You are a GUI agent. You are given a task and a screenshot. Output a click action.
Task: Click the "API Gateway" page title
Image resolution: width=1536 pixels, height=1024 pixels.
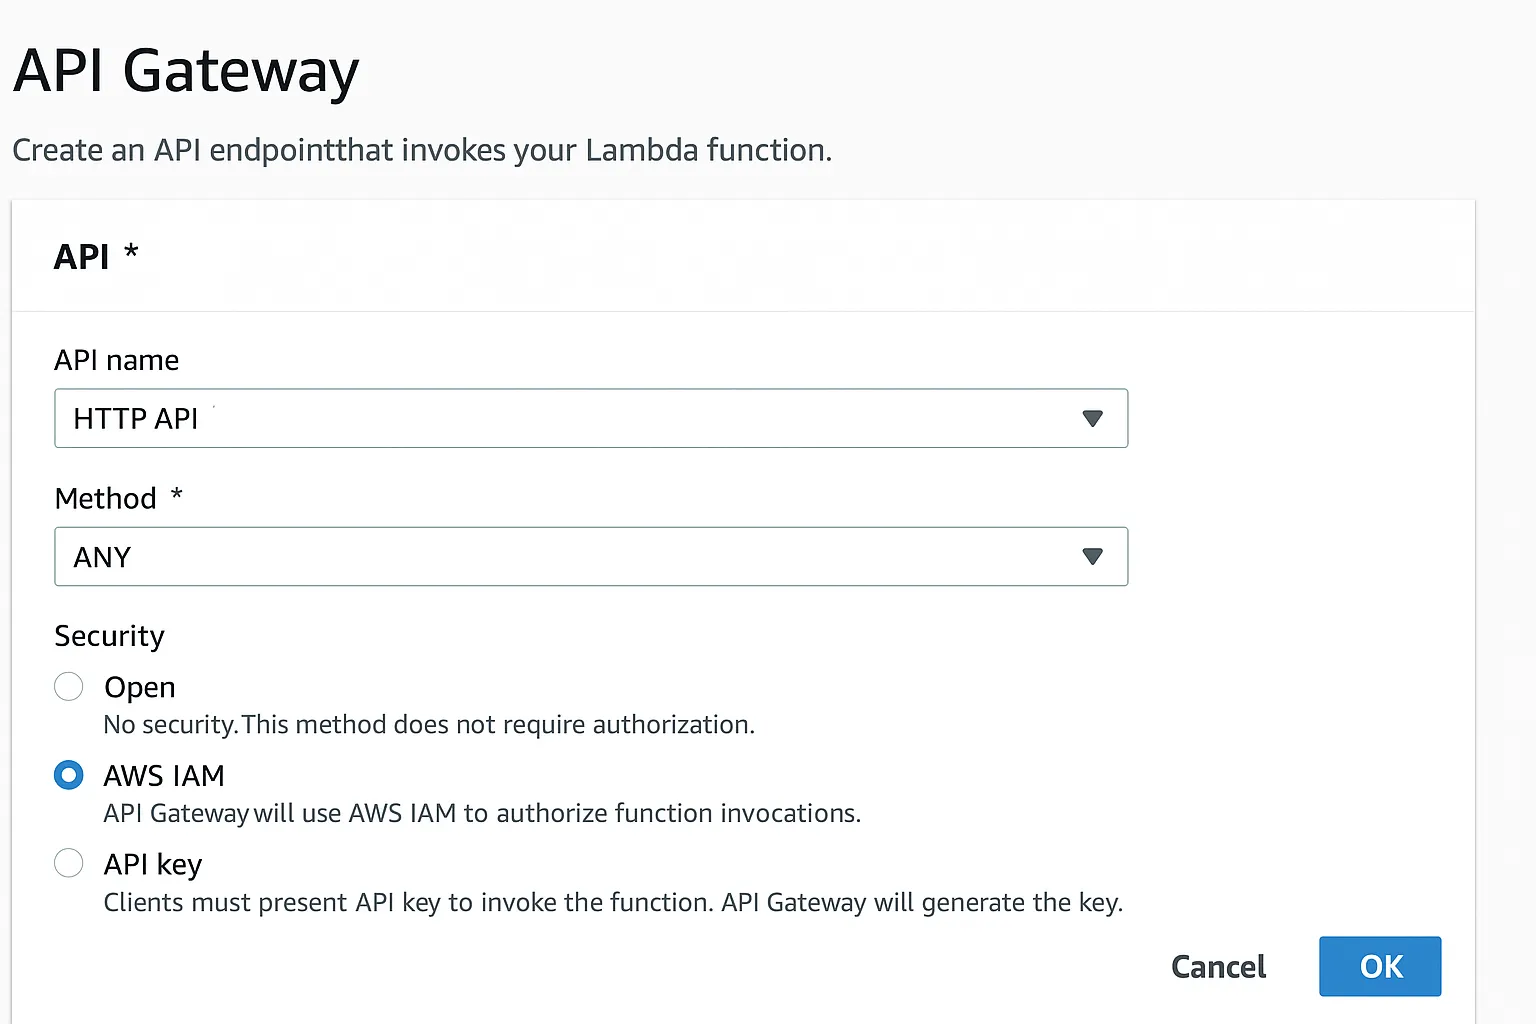(x=186, y=72)
